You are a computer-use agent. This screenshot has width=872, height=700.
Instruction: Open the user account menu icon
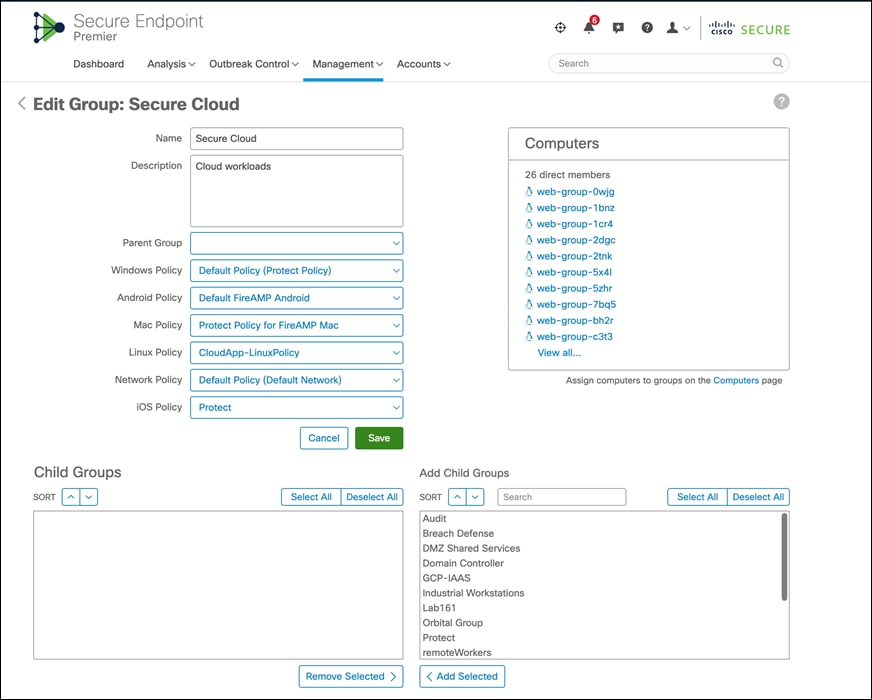(x=678, y=28)
